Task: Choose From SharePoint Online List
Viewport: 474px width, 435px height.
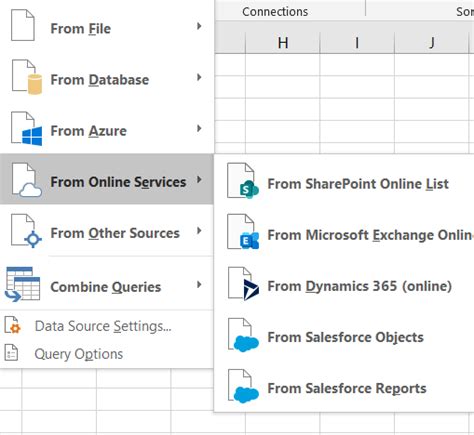Action: tap(345, 180)
